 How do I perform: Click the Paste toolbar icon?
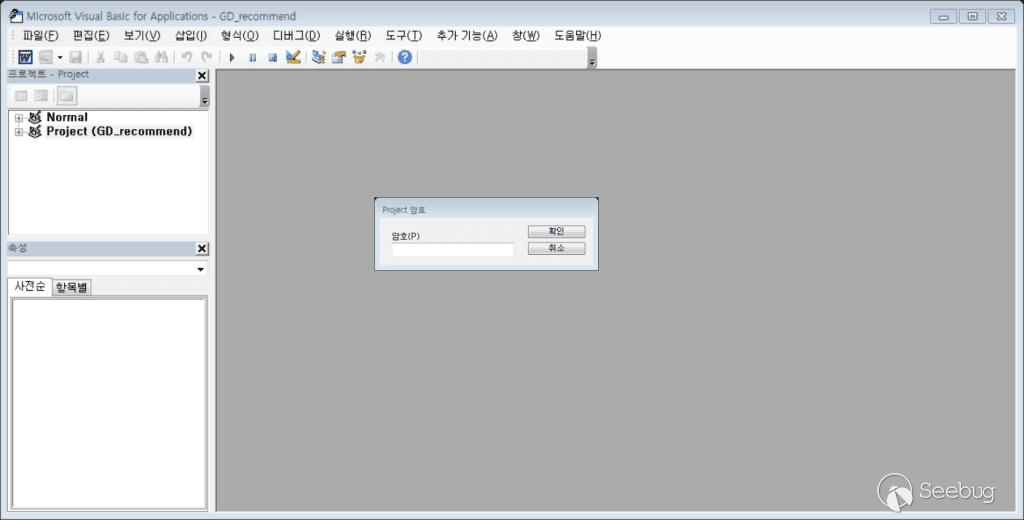(x=140, y=57)
